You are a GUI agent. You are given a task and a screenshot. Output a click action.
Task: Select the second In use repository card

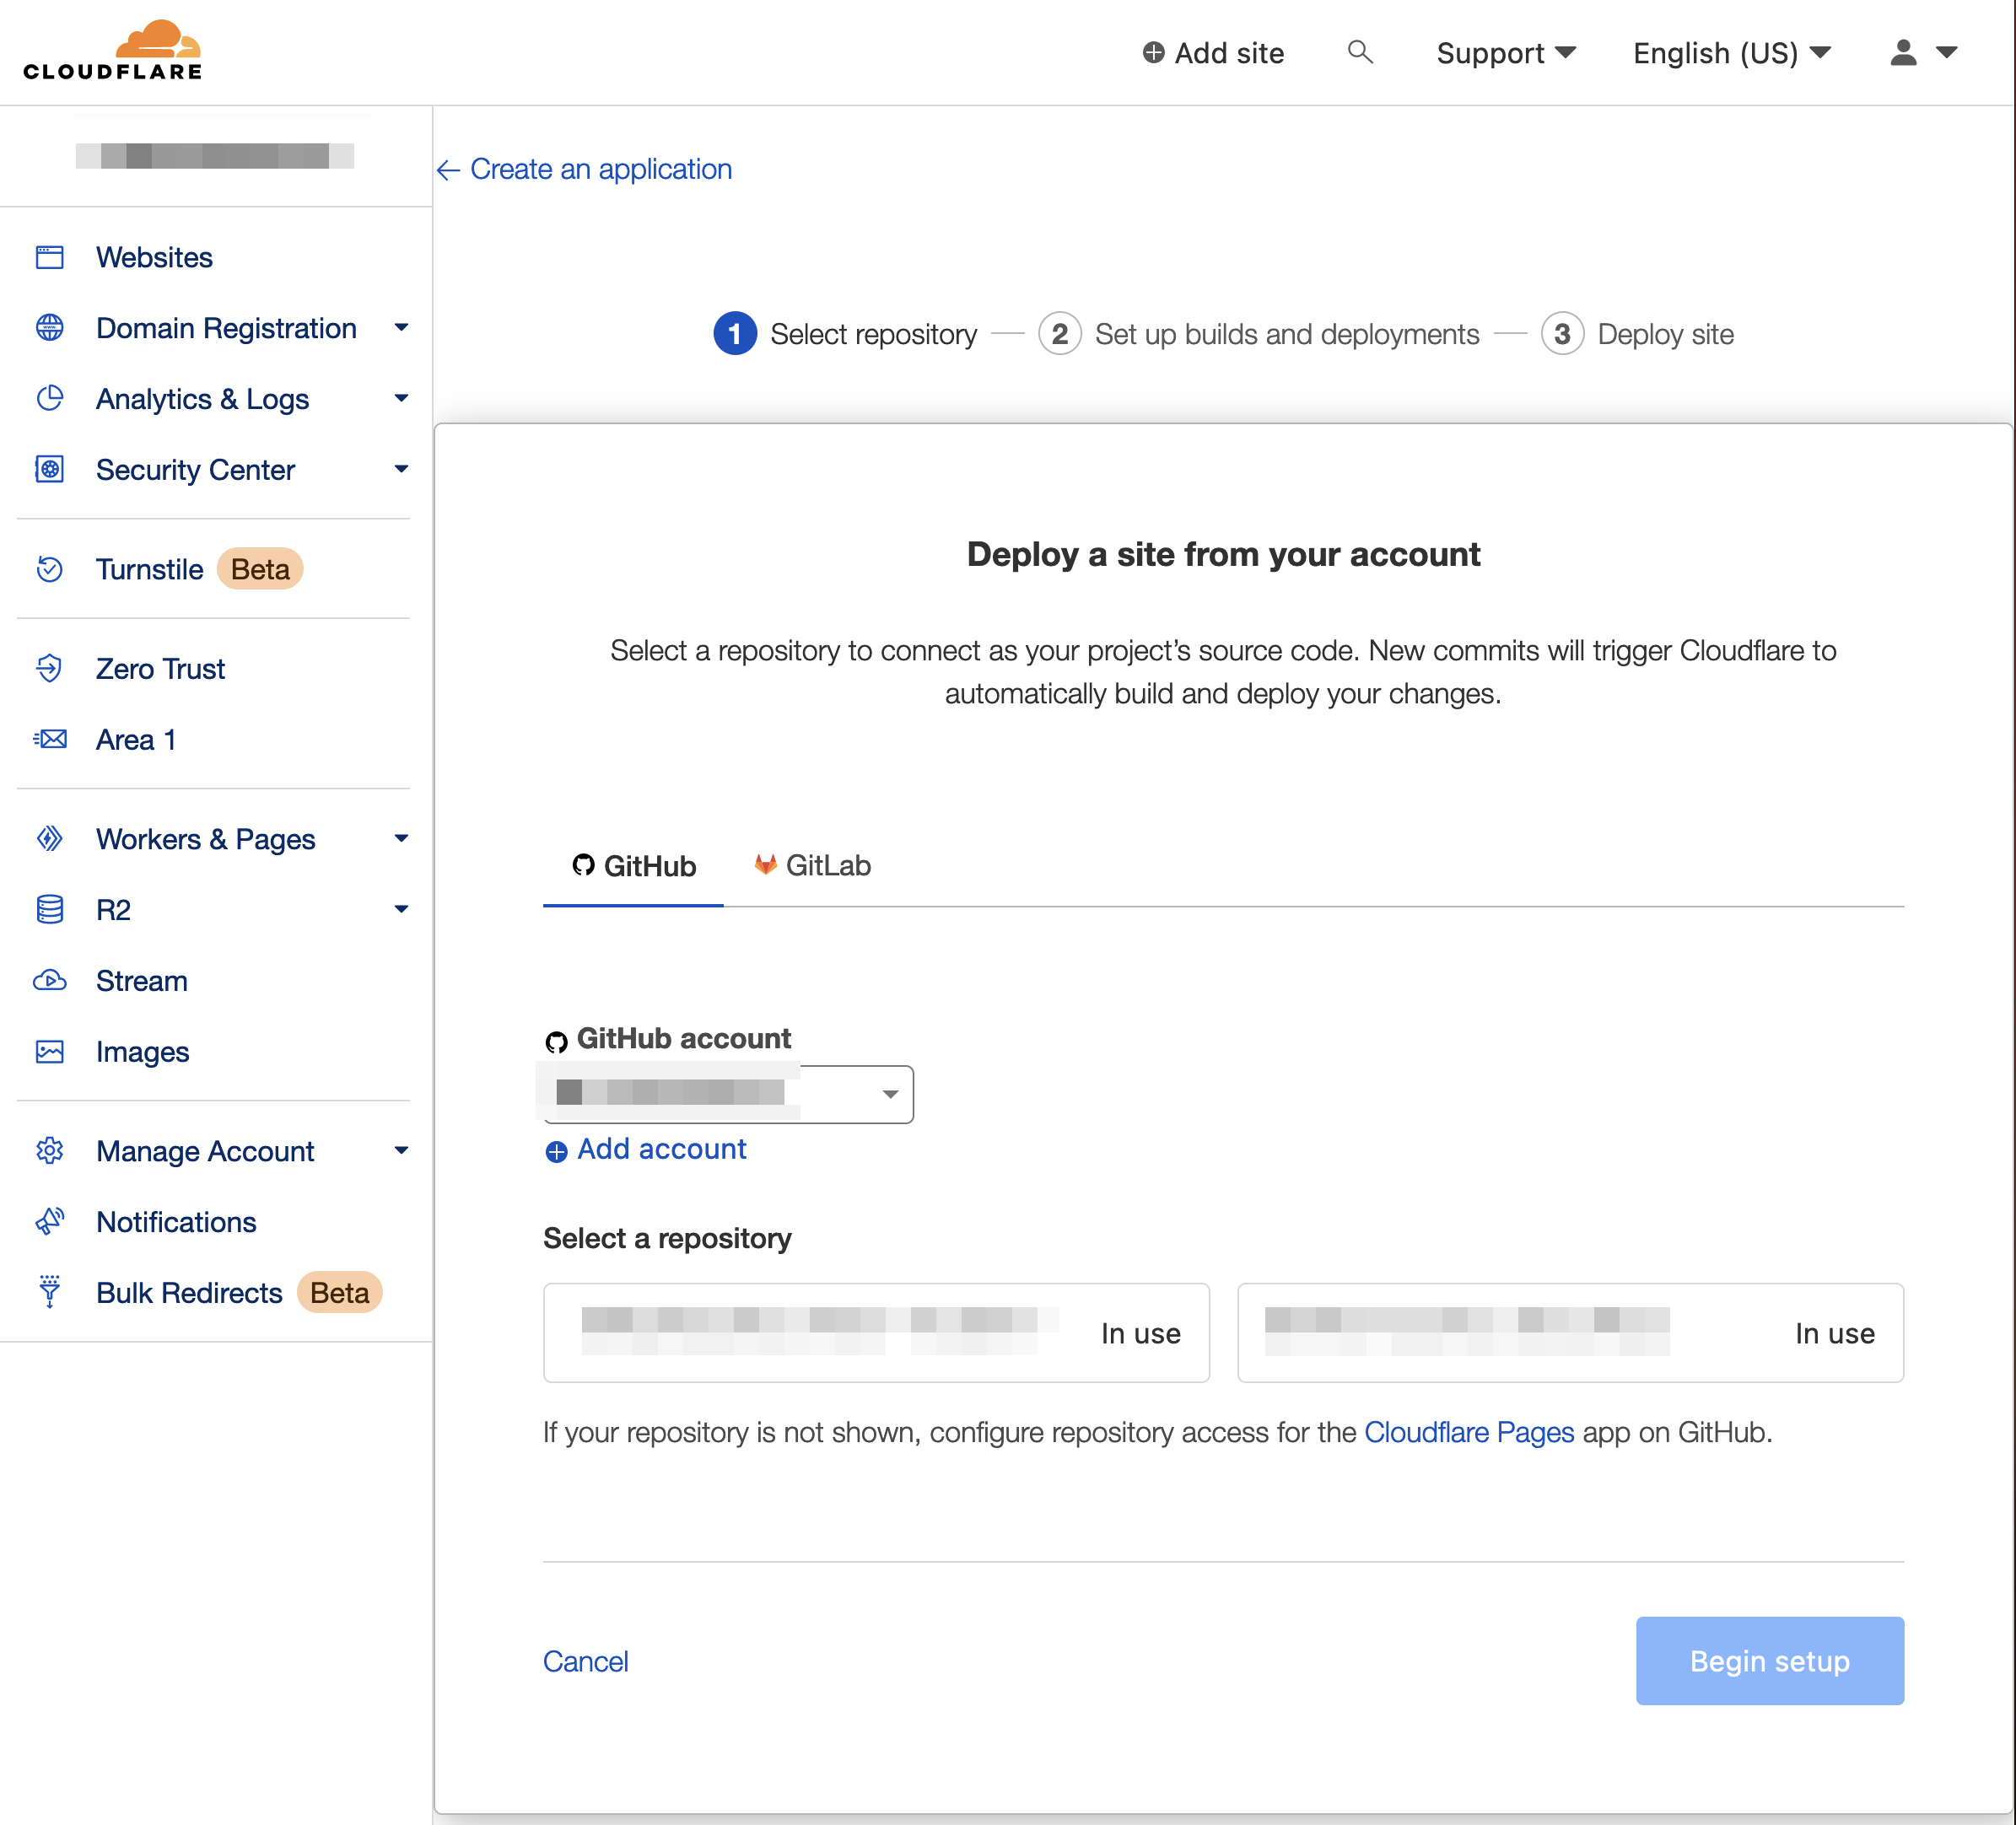pyautogui.click(x=1570, y=1333)
